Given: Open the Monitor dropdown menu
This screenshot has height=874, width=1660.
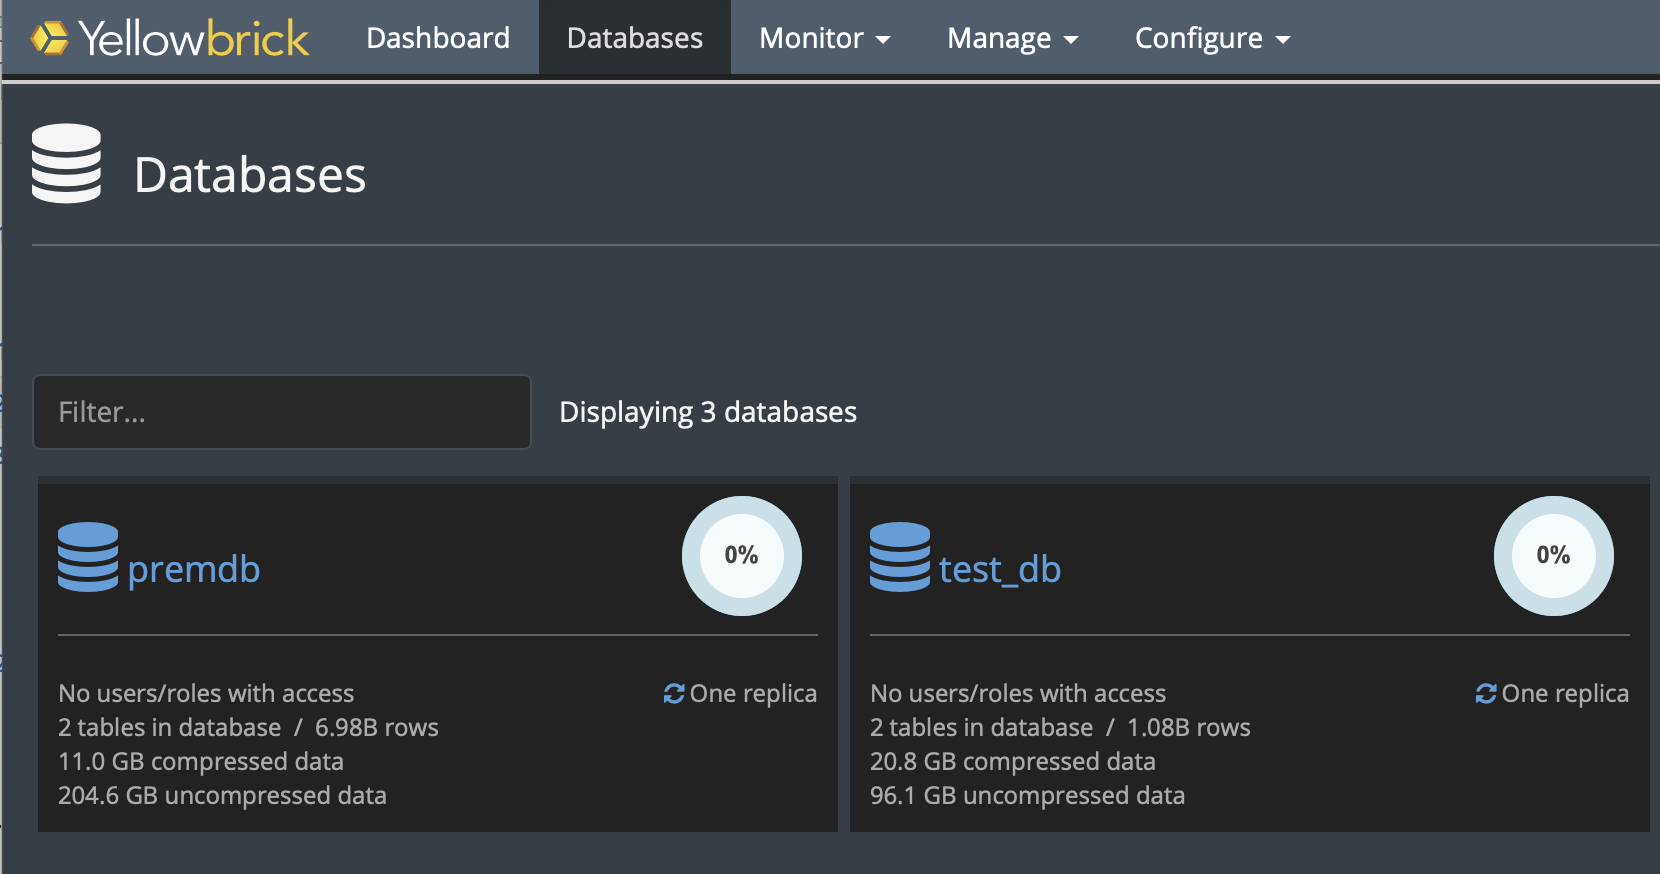Looking at the screenshot, I should [x=824, y=38].
